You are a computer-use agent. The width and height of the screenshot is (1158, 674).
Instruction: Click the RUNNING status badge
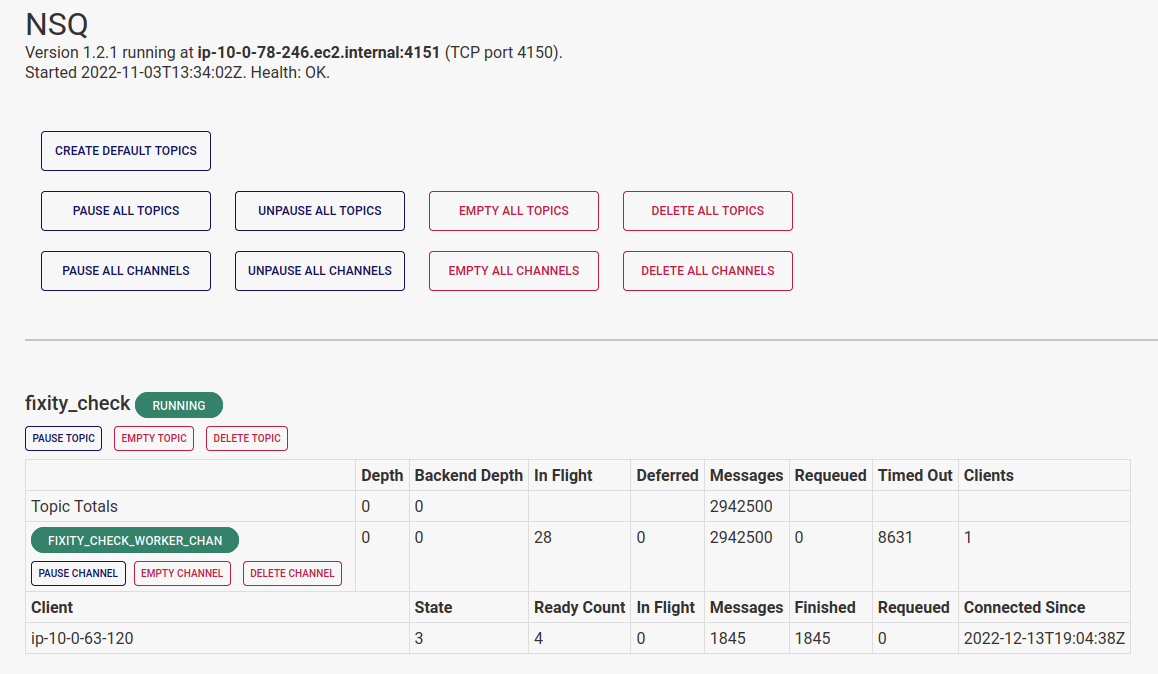[179, 405]
